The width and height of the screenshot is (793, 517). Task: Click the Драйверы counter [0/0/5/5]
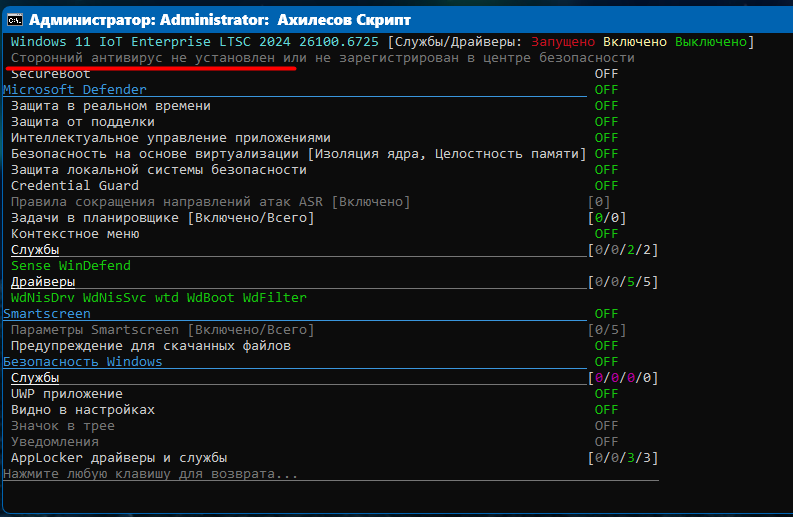(623, 282)
